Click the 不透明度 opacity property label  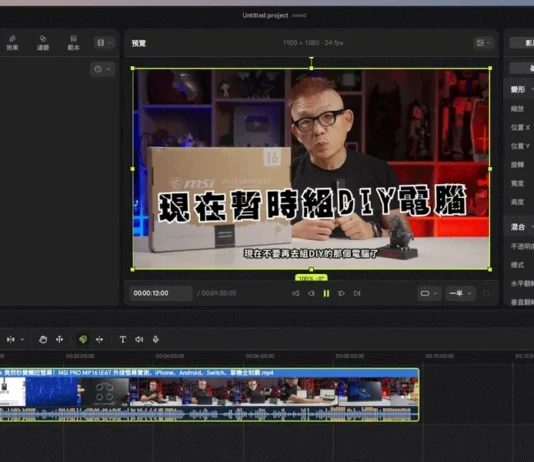(522, 246)
